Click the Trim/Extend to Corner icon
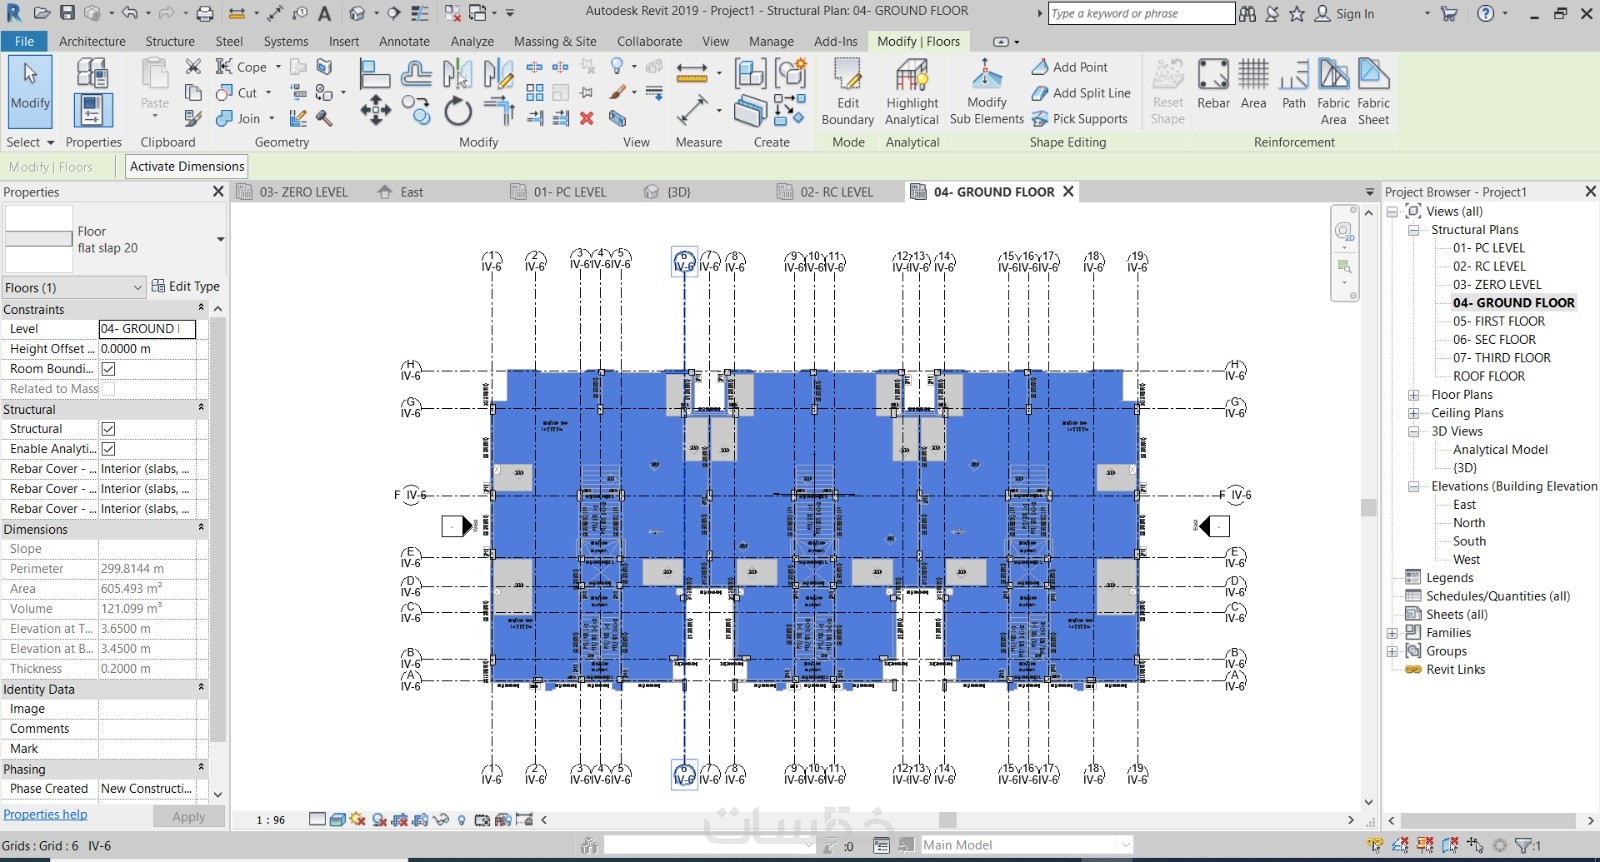This screenshot has width=1600, height=862. pyautogui.click(x=498, y=110)
